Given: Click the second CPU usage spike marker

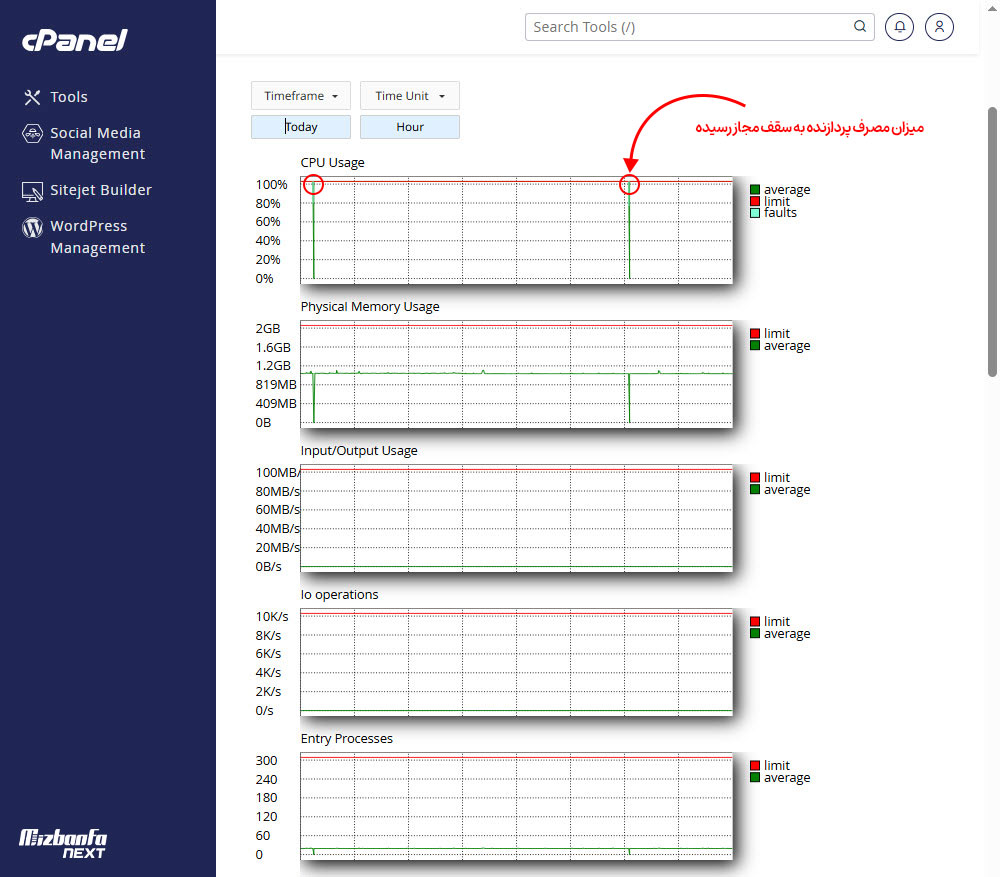Looking at the screenshot, I should (x=629, y=184).
